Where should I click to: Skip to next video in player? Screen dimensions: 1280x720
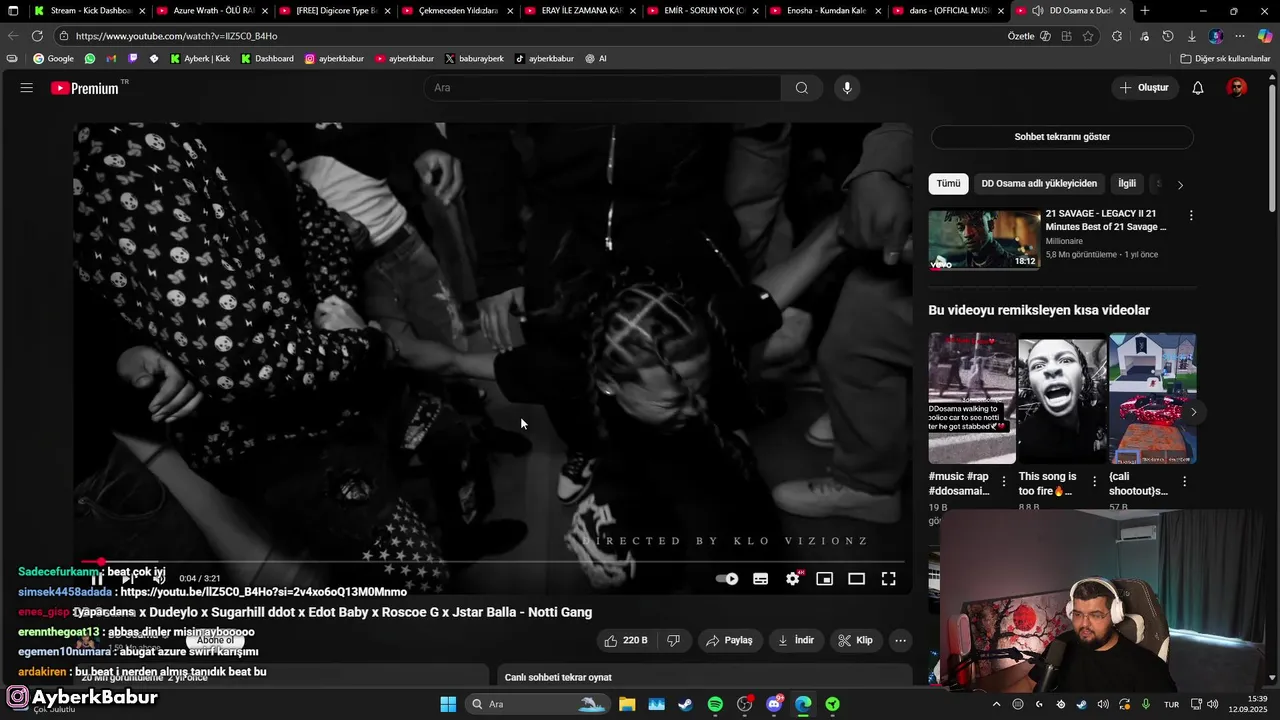(x=127, y=579)
